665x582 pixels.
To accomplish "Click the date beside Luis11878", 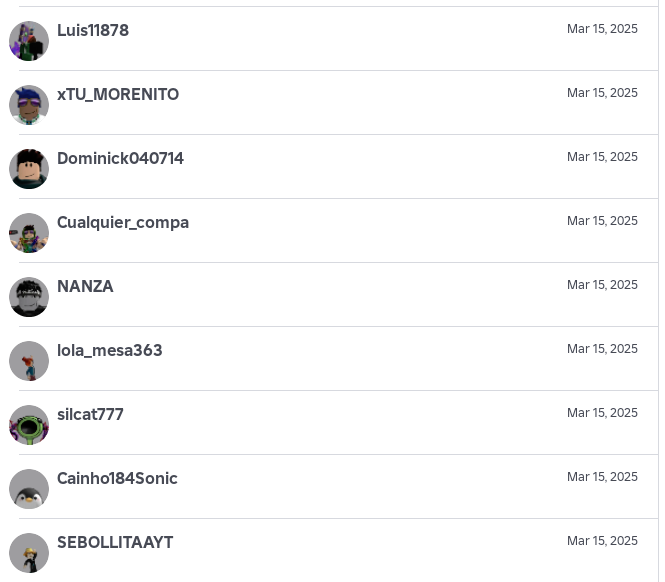I will tap(602, 29).
